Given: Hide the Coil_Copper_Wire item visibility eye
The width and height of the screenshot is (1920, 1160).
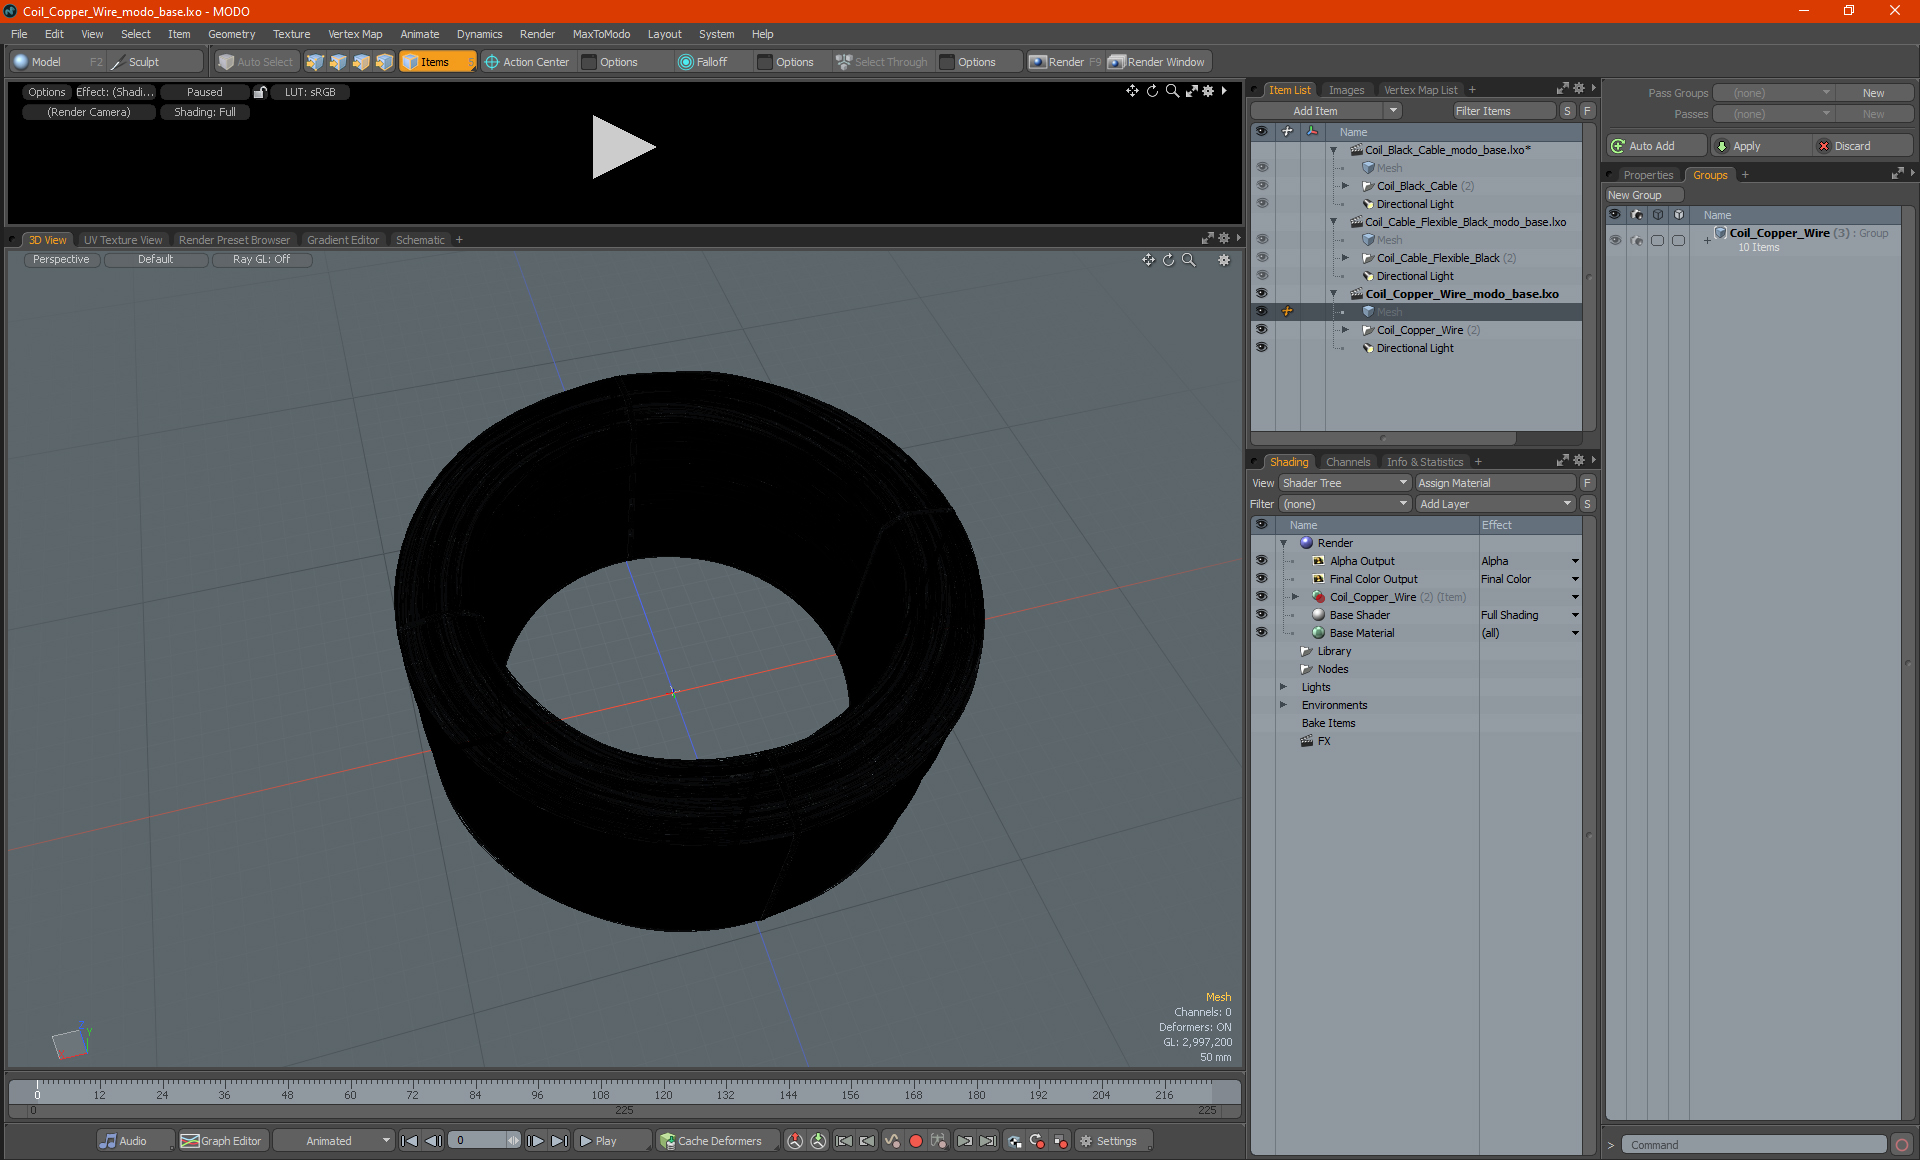Looking at the screenshot, I should (1261, 330).
